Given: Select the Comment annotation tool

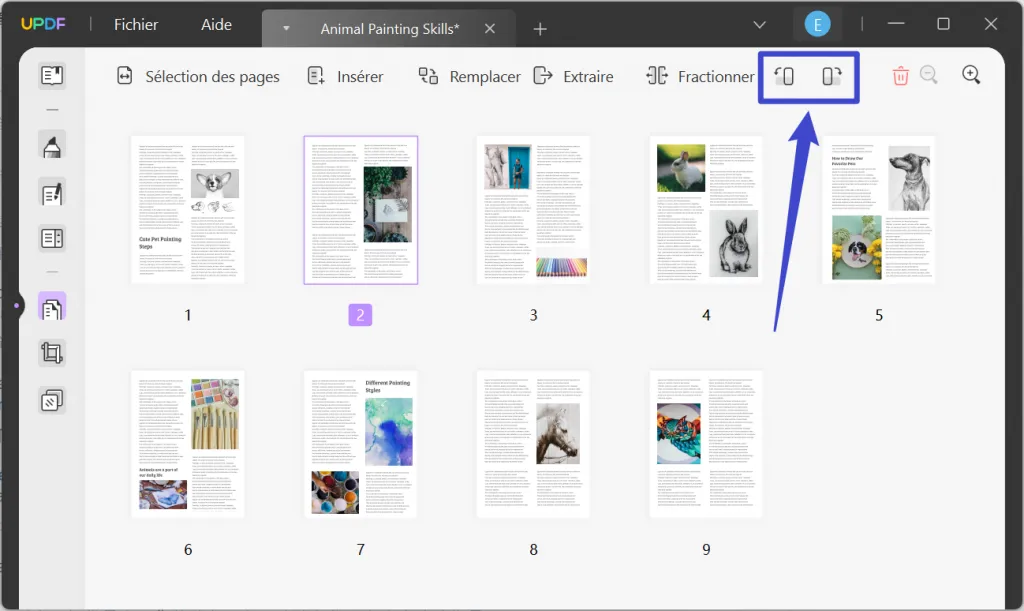Looking at the screenshot, I should [x=51, y=144].
